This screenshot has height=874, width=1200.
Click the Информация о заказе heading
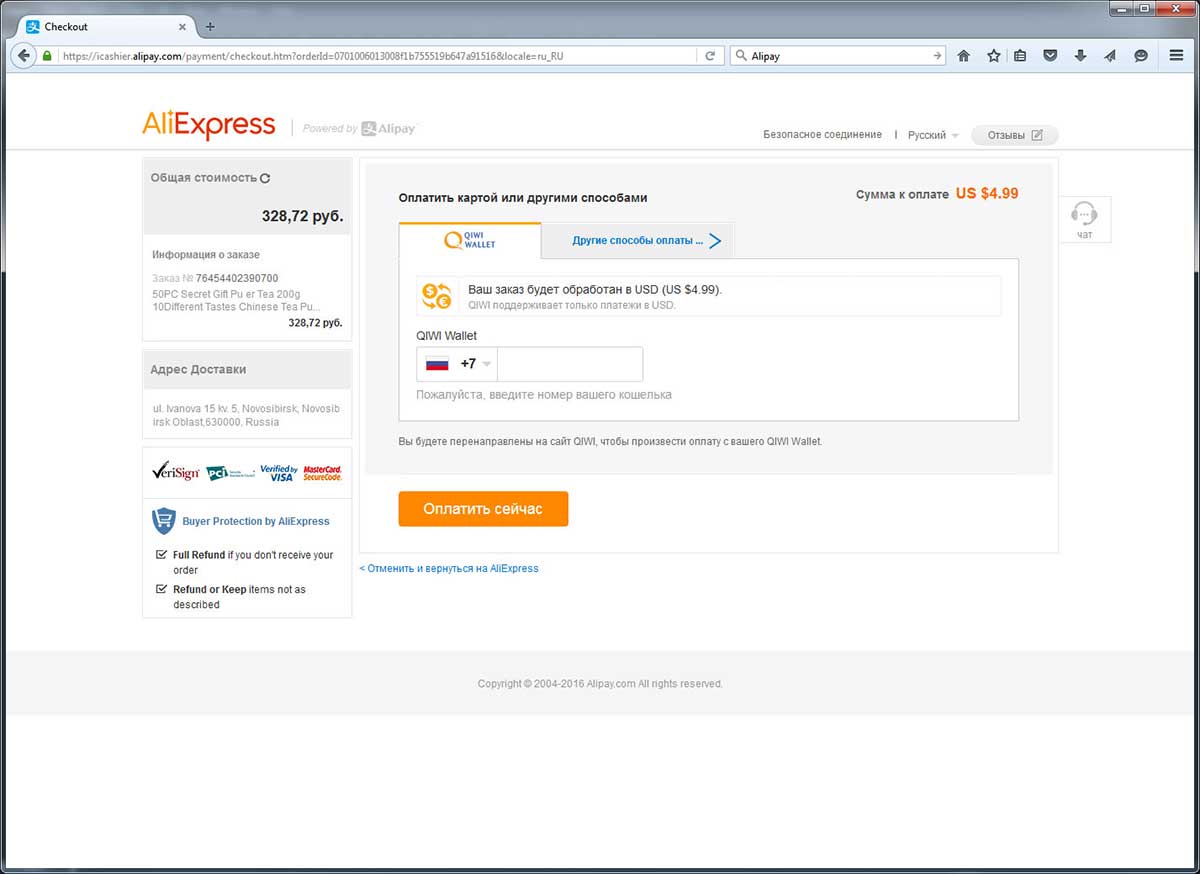[206, 254]
